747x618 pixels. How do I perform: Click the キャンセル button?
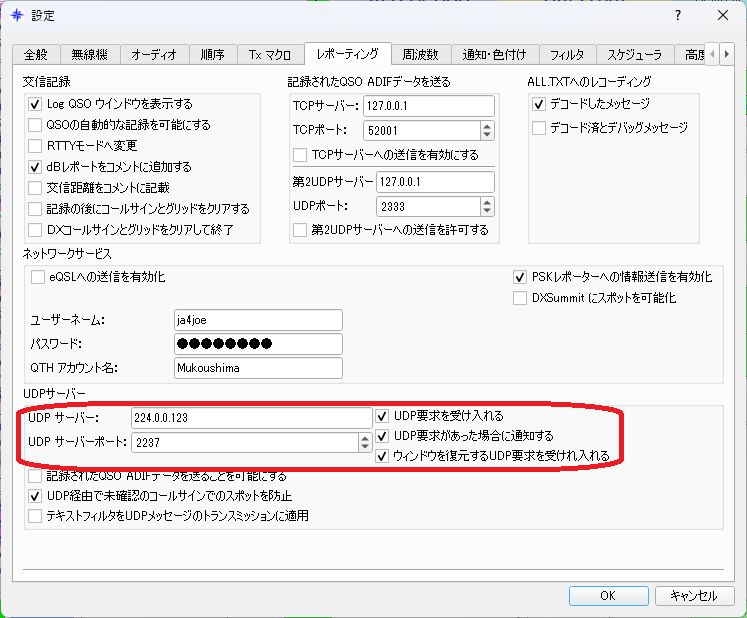pyautogui.click(x=694, y=596)
